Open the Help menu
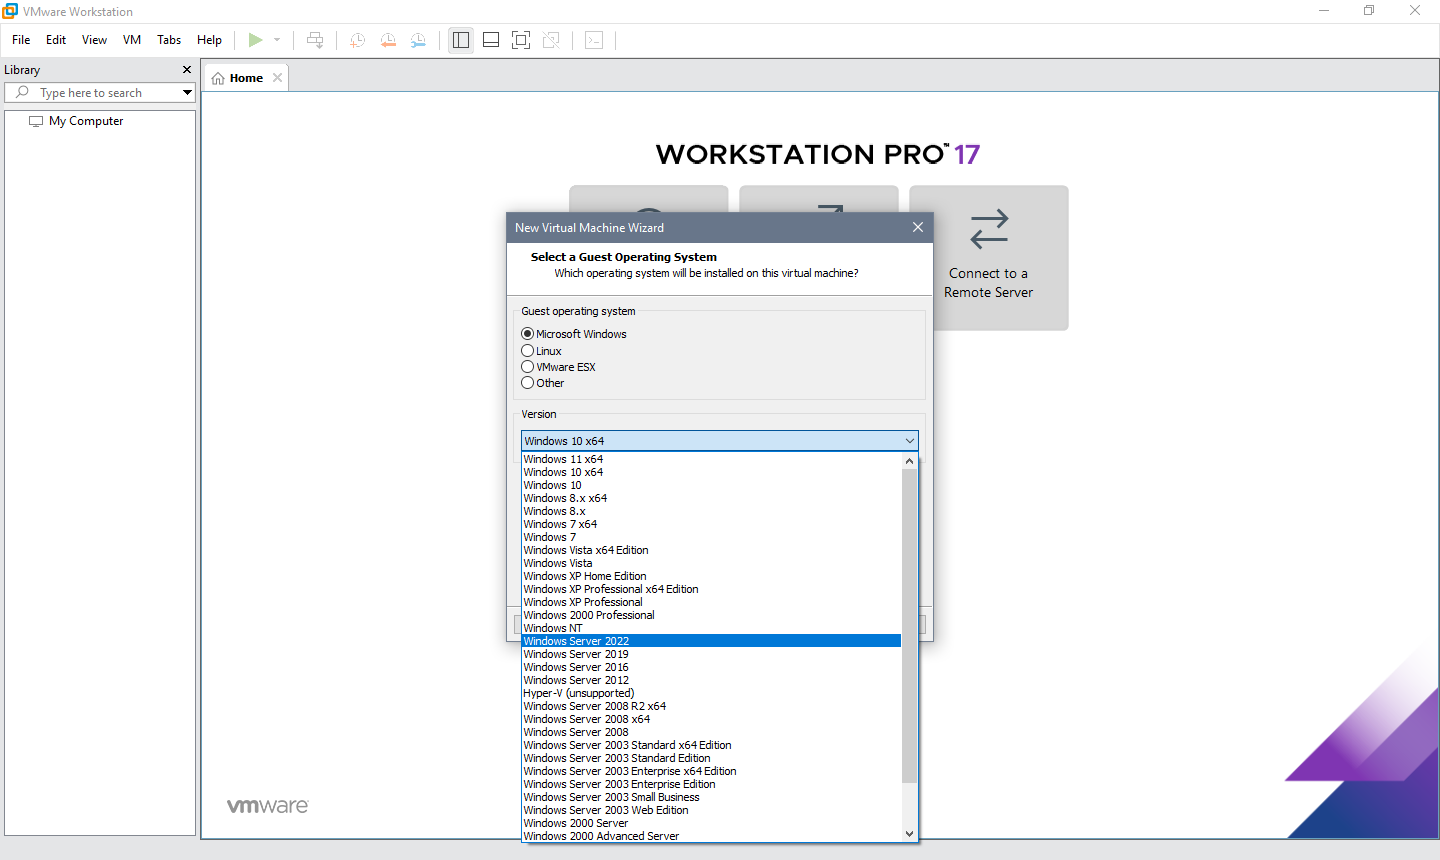Image resolution: width=1440 pixels, height=860 pixels. (x=209, y=40)
